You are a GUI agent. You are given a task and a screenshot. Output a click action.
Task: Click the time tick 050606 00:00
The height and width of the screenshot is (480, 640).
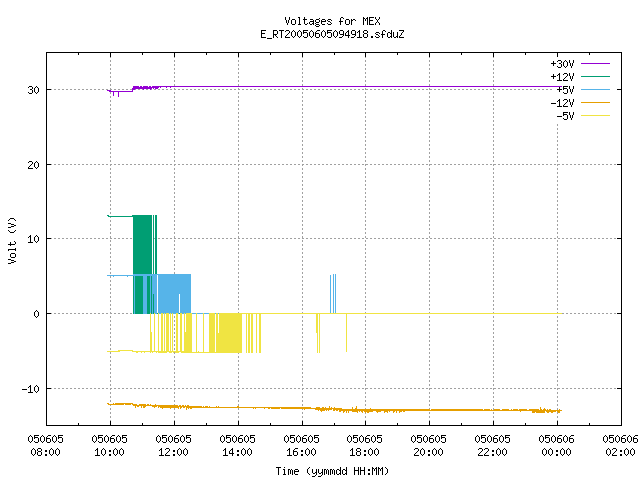click(557, 445)
